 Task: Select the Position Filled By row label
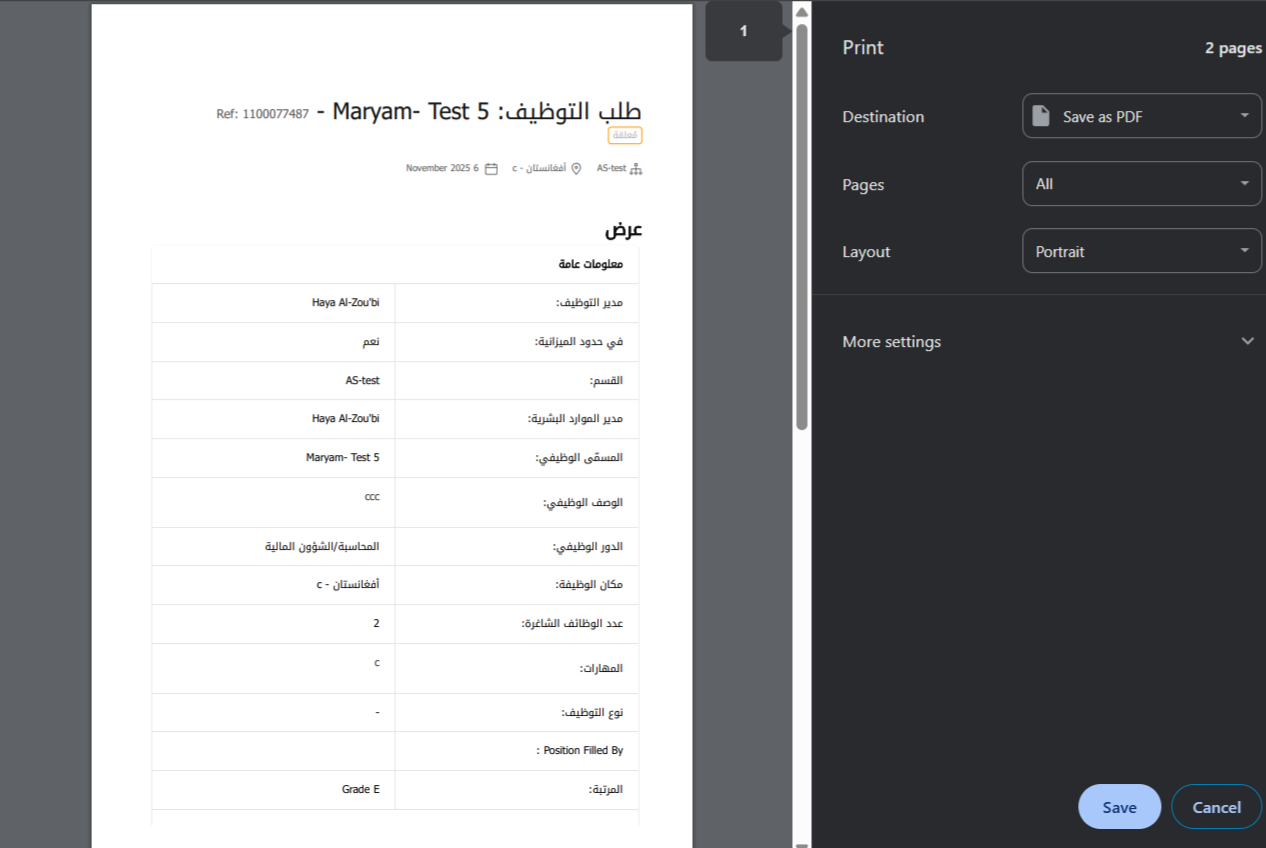coord(582,750)
